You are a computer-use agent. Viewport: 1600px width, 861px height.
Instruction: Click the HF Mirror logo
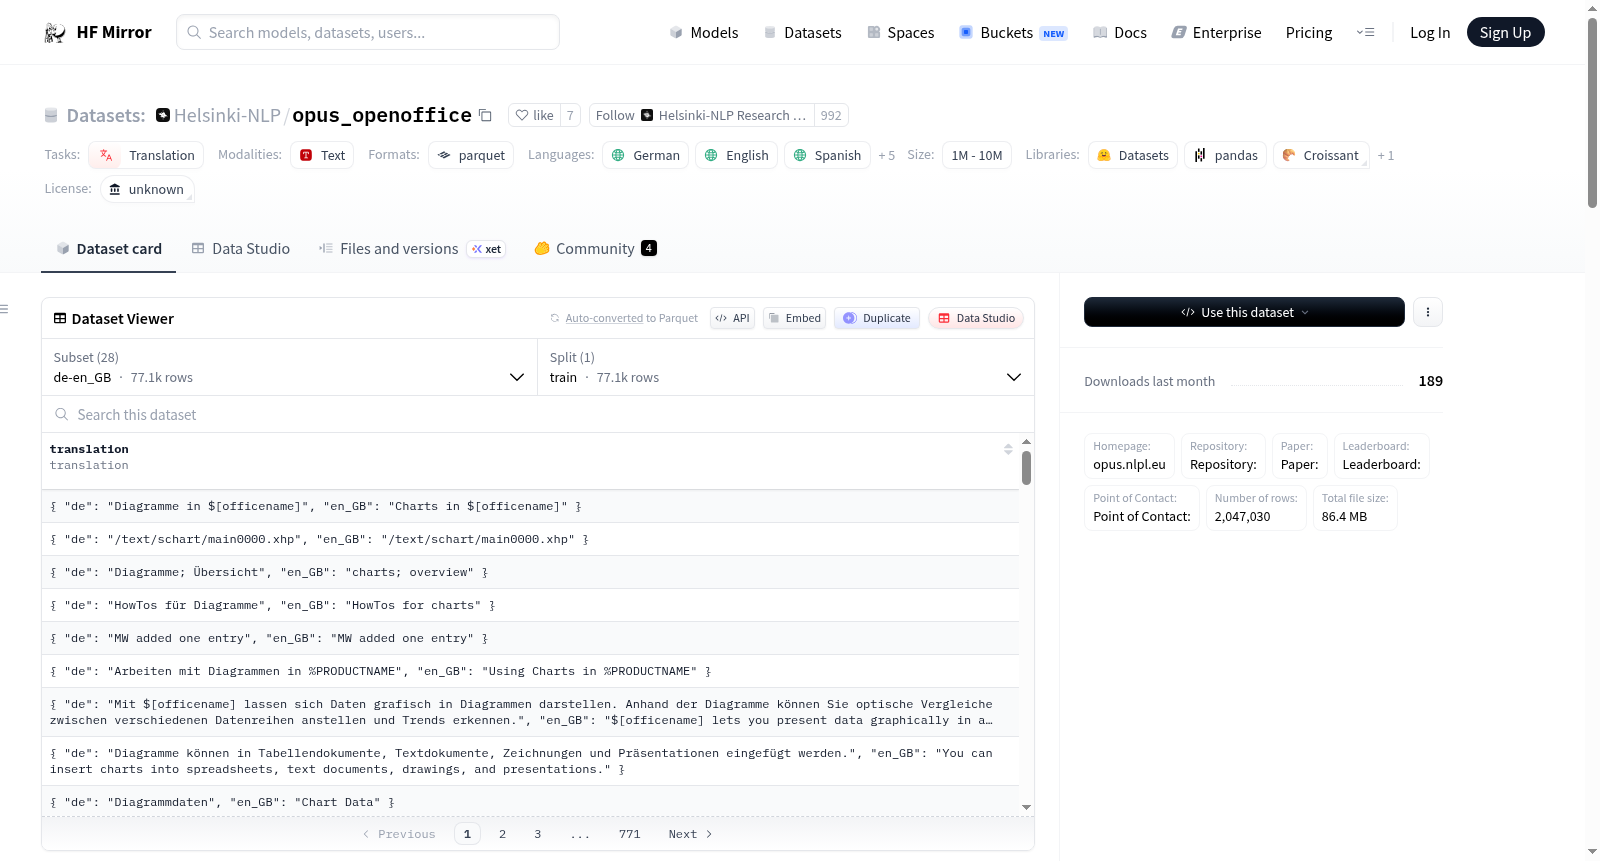tap(97, 32)
